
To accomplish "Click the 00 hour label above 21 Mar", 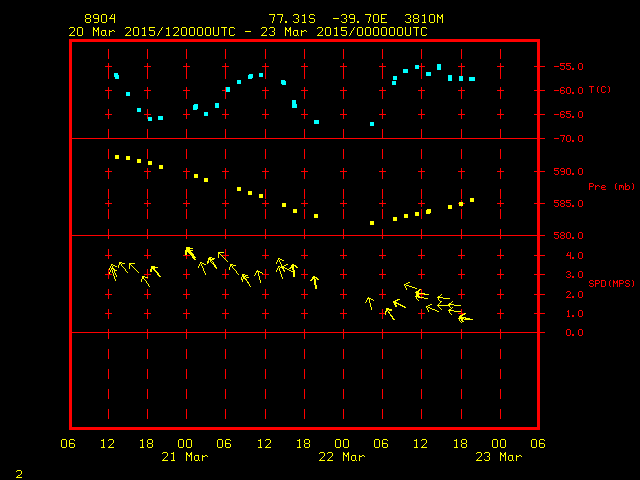I will (185, 444).
